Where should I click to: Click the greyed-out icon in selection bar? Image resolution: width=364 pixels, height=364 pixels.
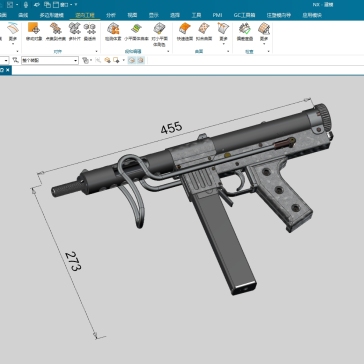(98, 60)
